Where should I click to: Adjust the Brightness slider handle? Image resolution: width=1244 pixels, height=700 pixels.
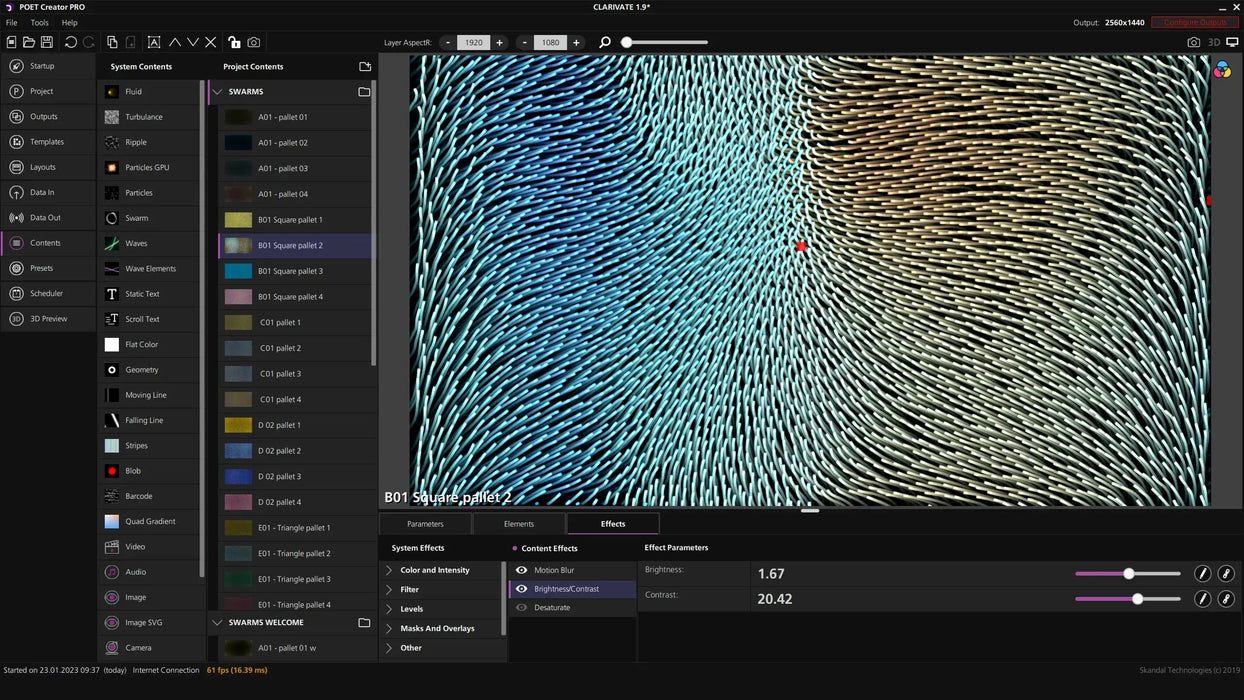coord(1129,574)
